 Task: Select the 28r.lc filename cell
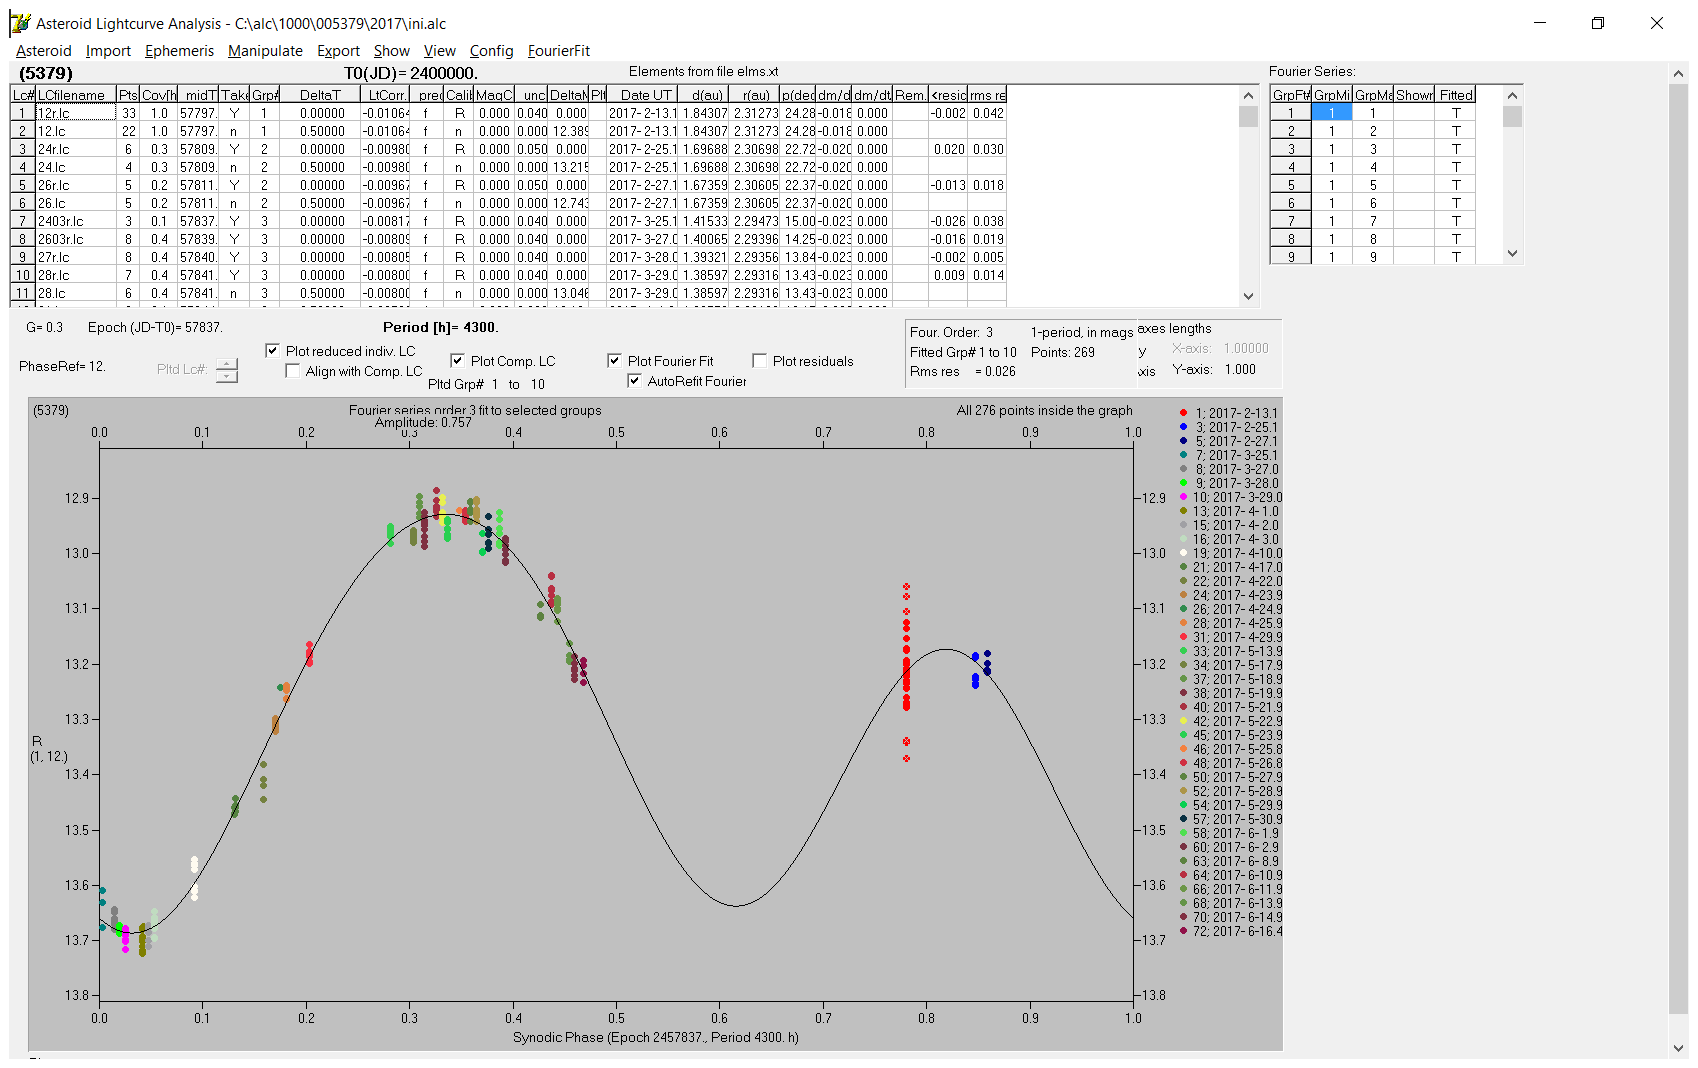click(76, 275)
